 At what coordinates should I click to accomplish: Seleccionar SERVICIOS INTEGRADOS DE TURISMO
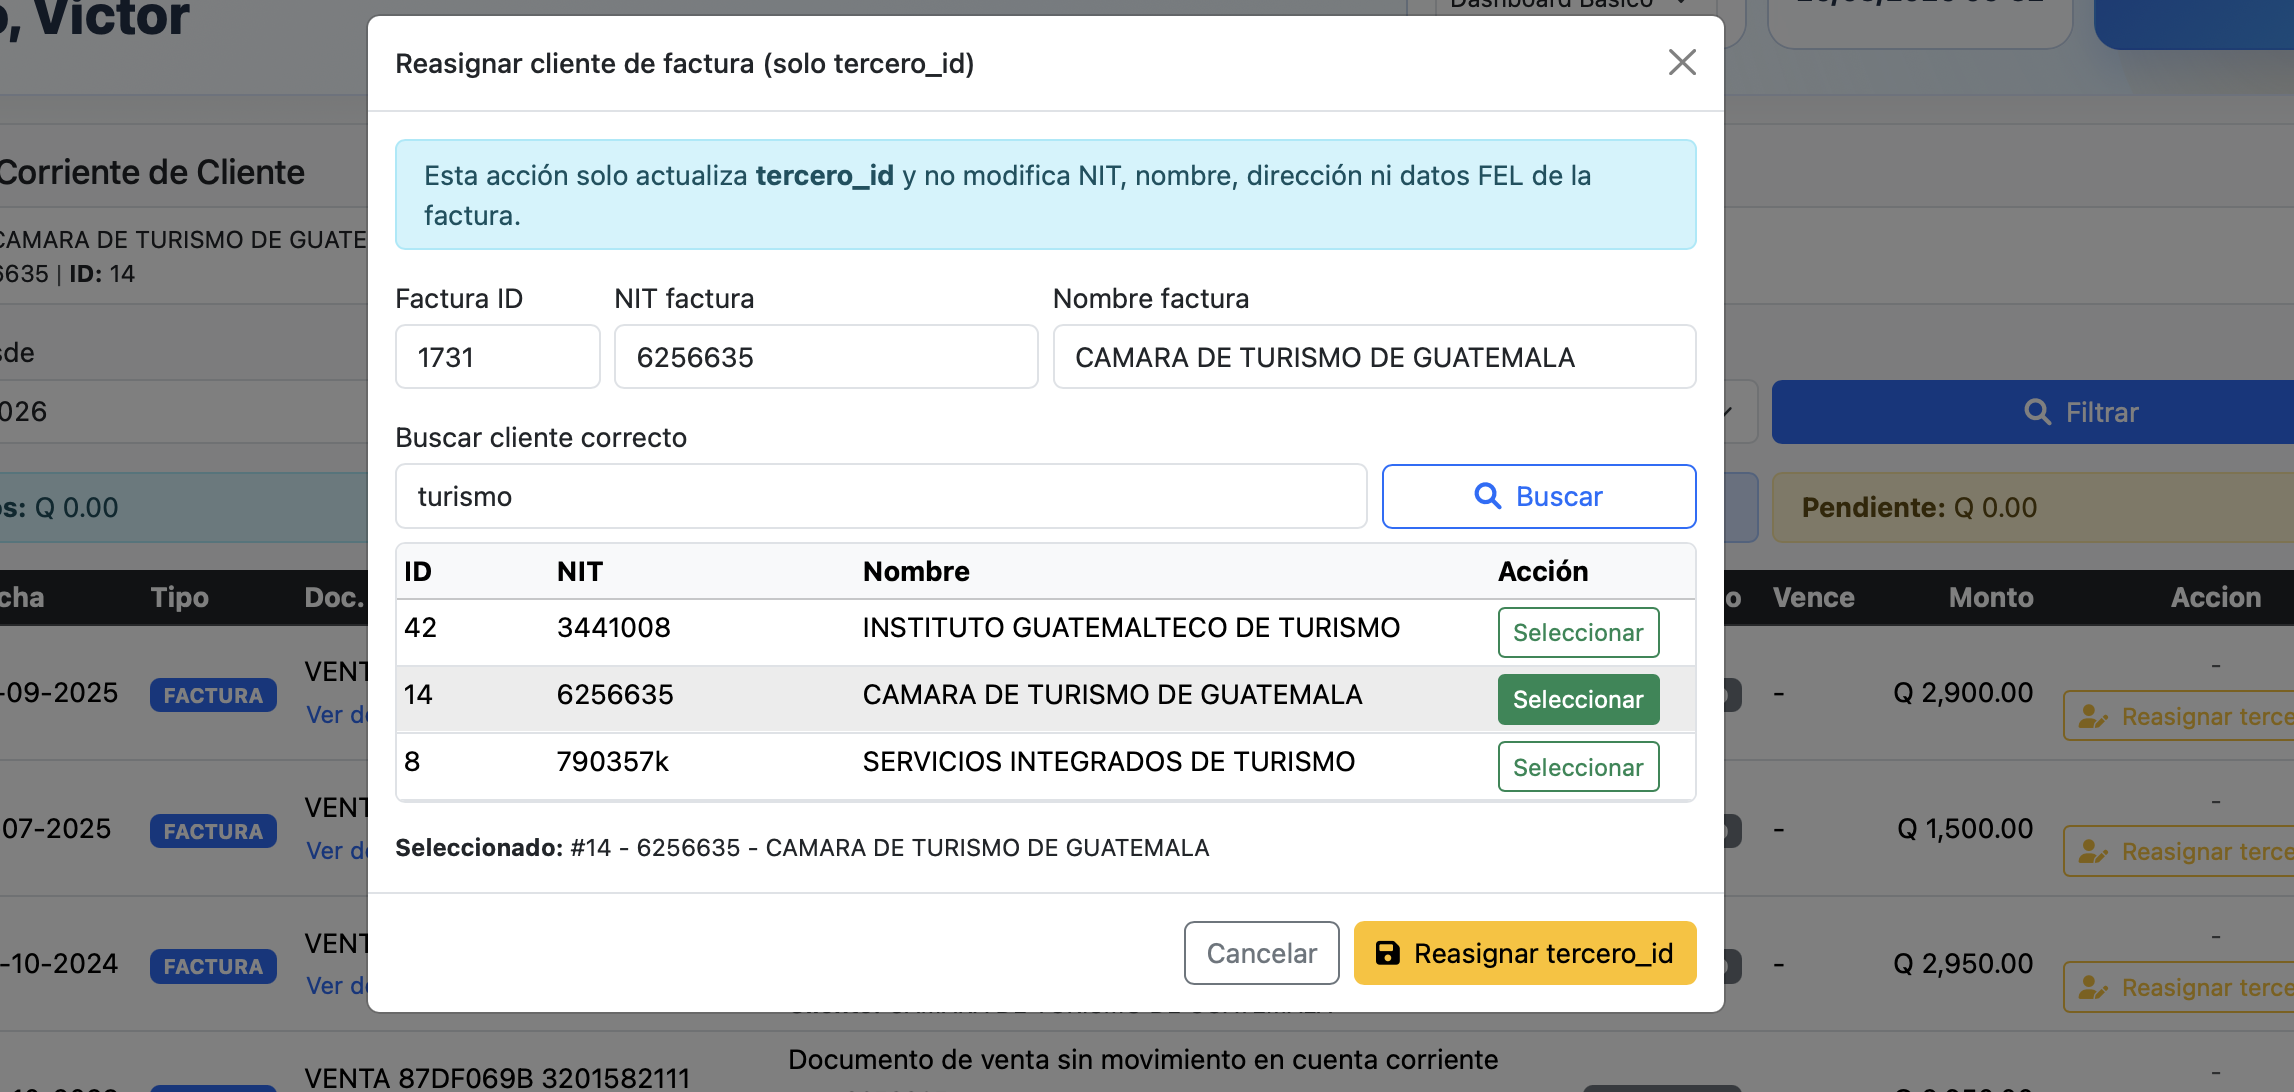tap(1578, 767)
